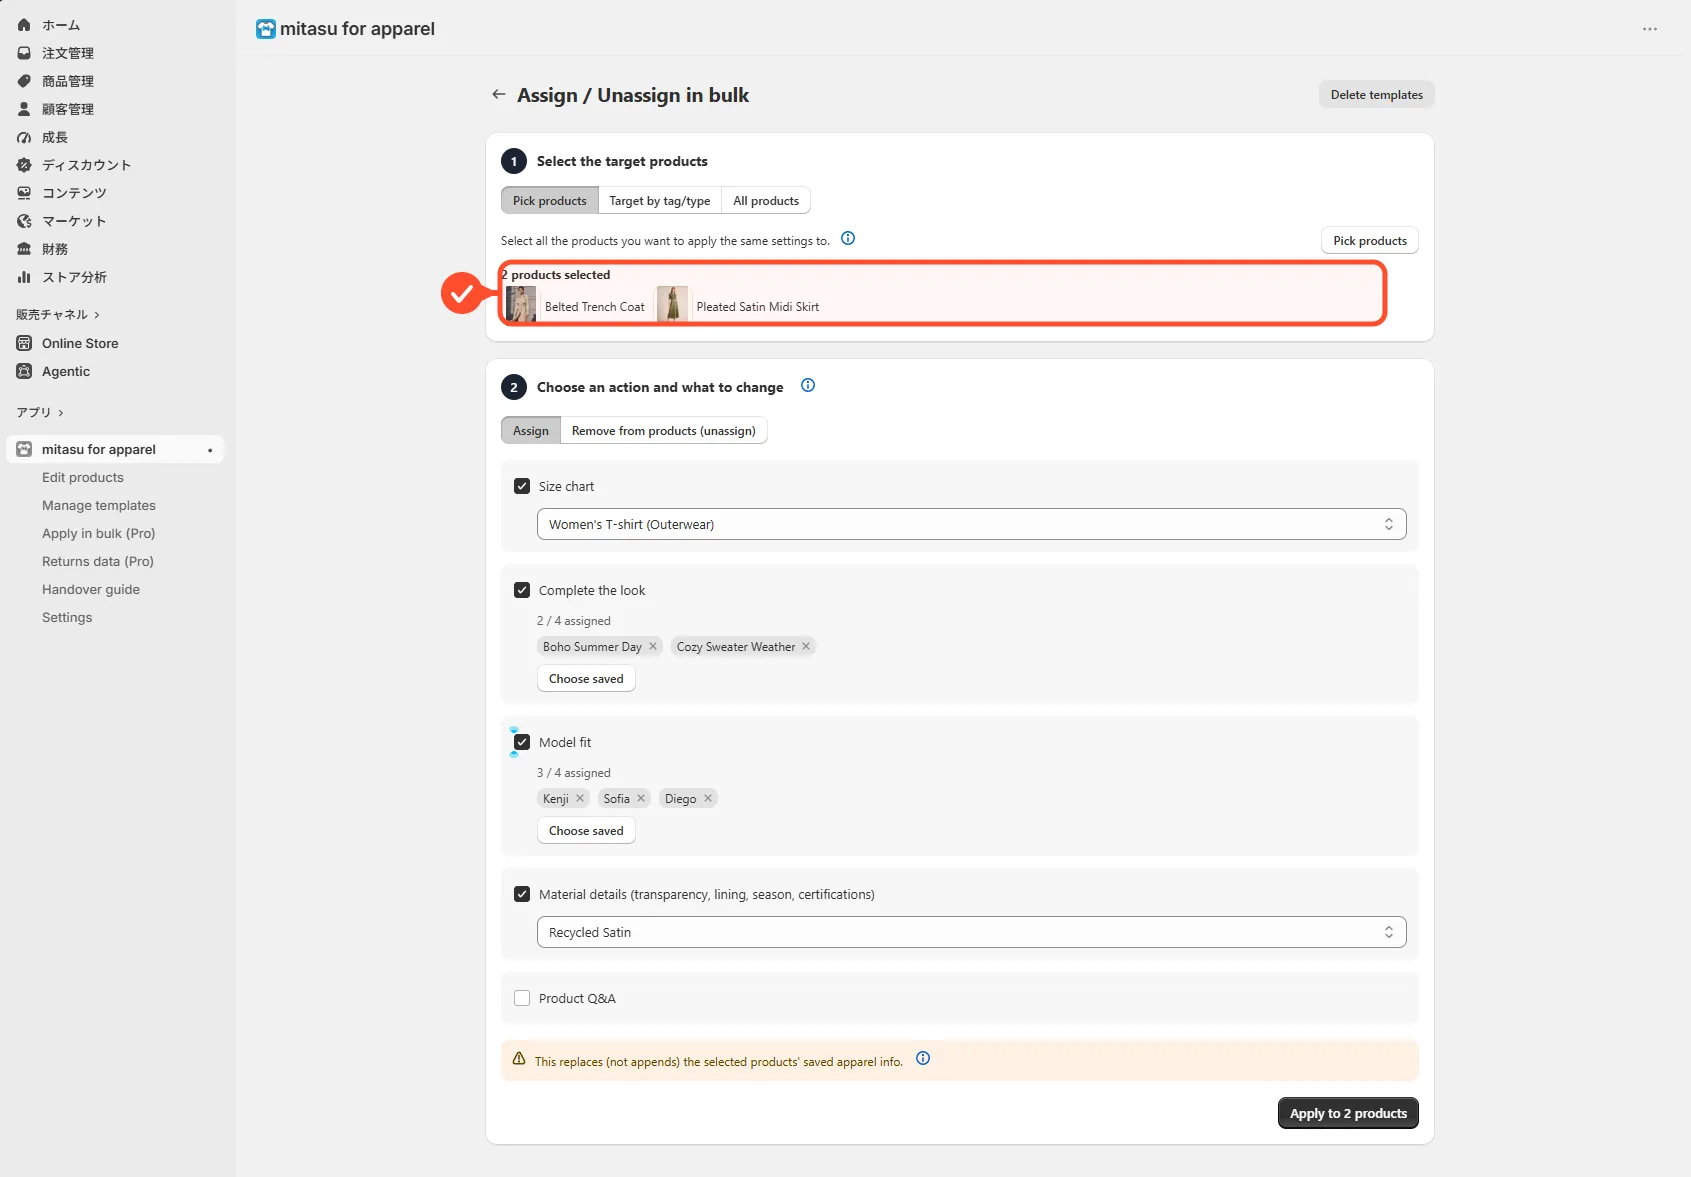Open the content icon in sidebar
Image resolution: width=1691 pixels, height=1177 pixels.
(x=24, y=193)
